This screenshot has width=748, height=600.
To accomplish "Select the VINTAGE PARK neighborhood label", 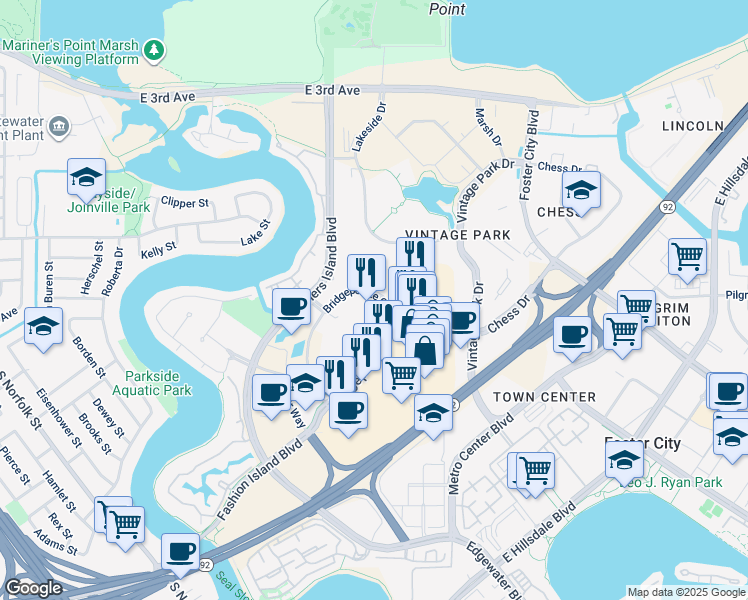I will (x=458, y=235).
